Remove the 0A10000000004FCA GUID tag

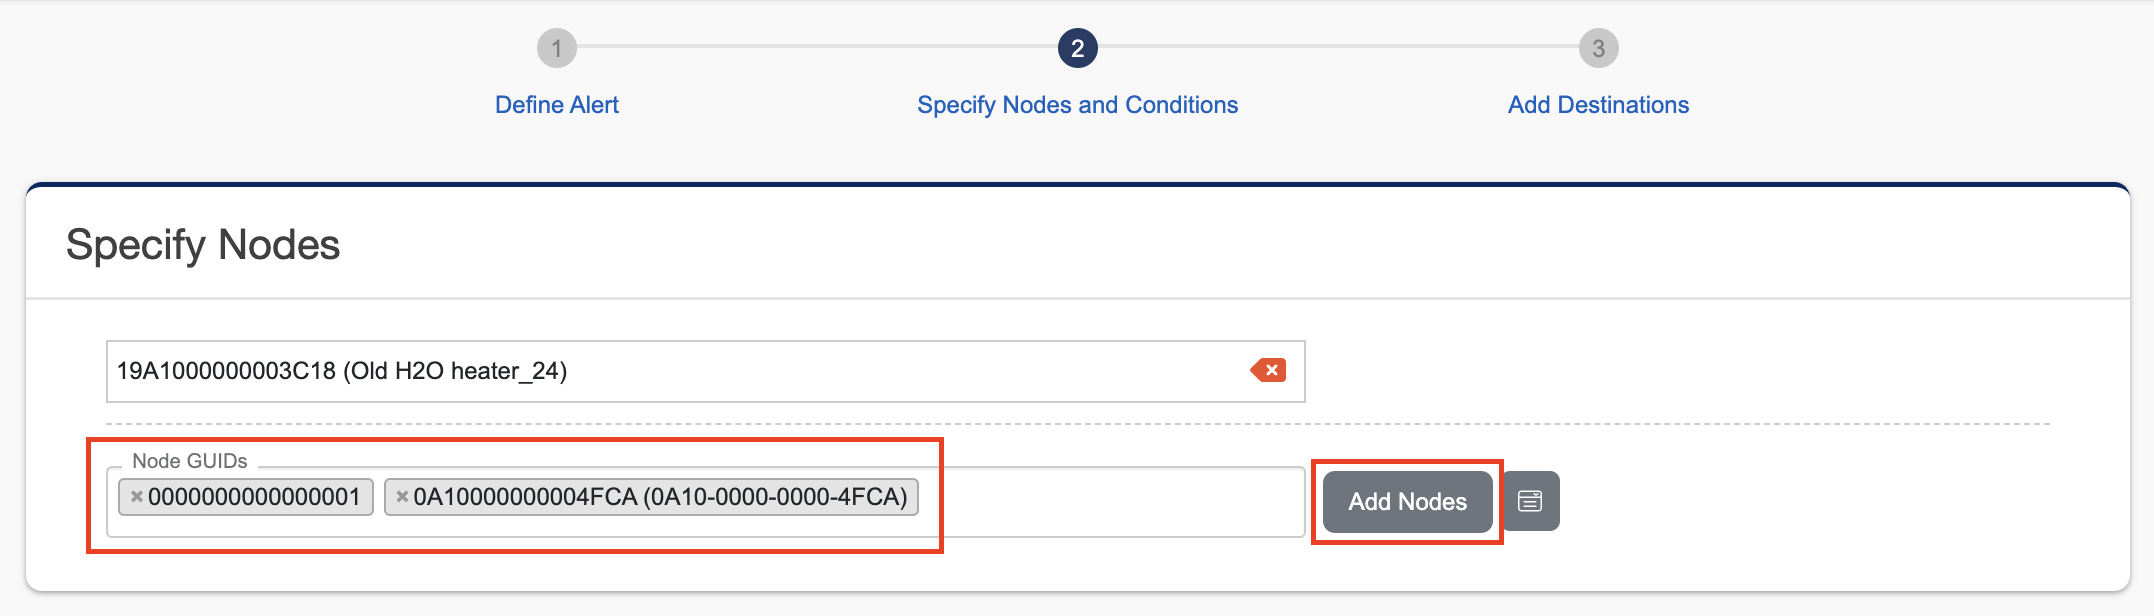(402, 497)
